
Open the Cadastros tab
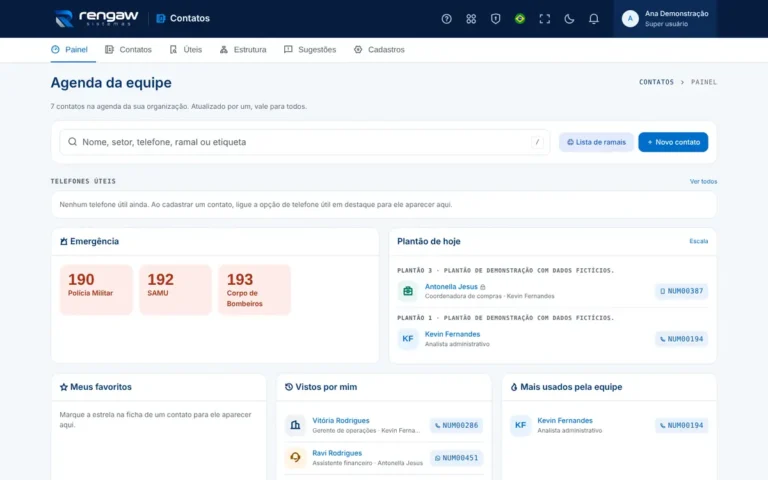[379, 49]
